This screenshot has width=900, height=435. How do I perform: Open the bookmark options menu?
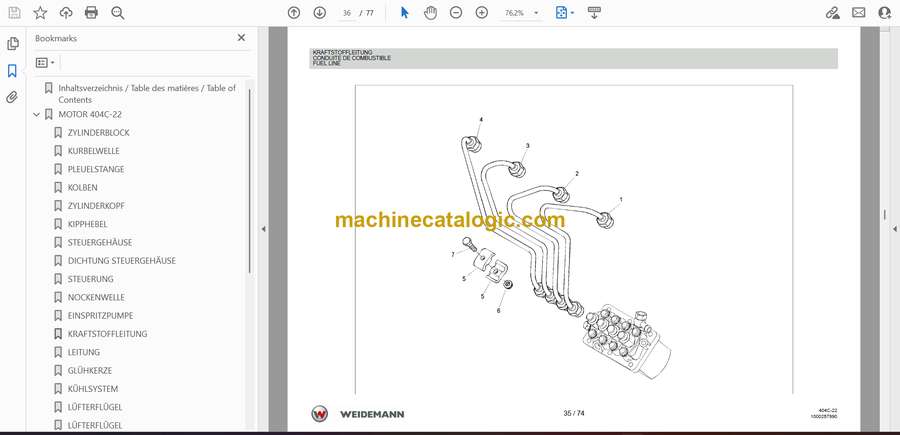pos(45,63)
